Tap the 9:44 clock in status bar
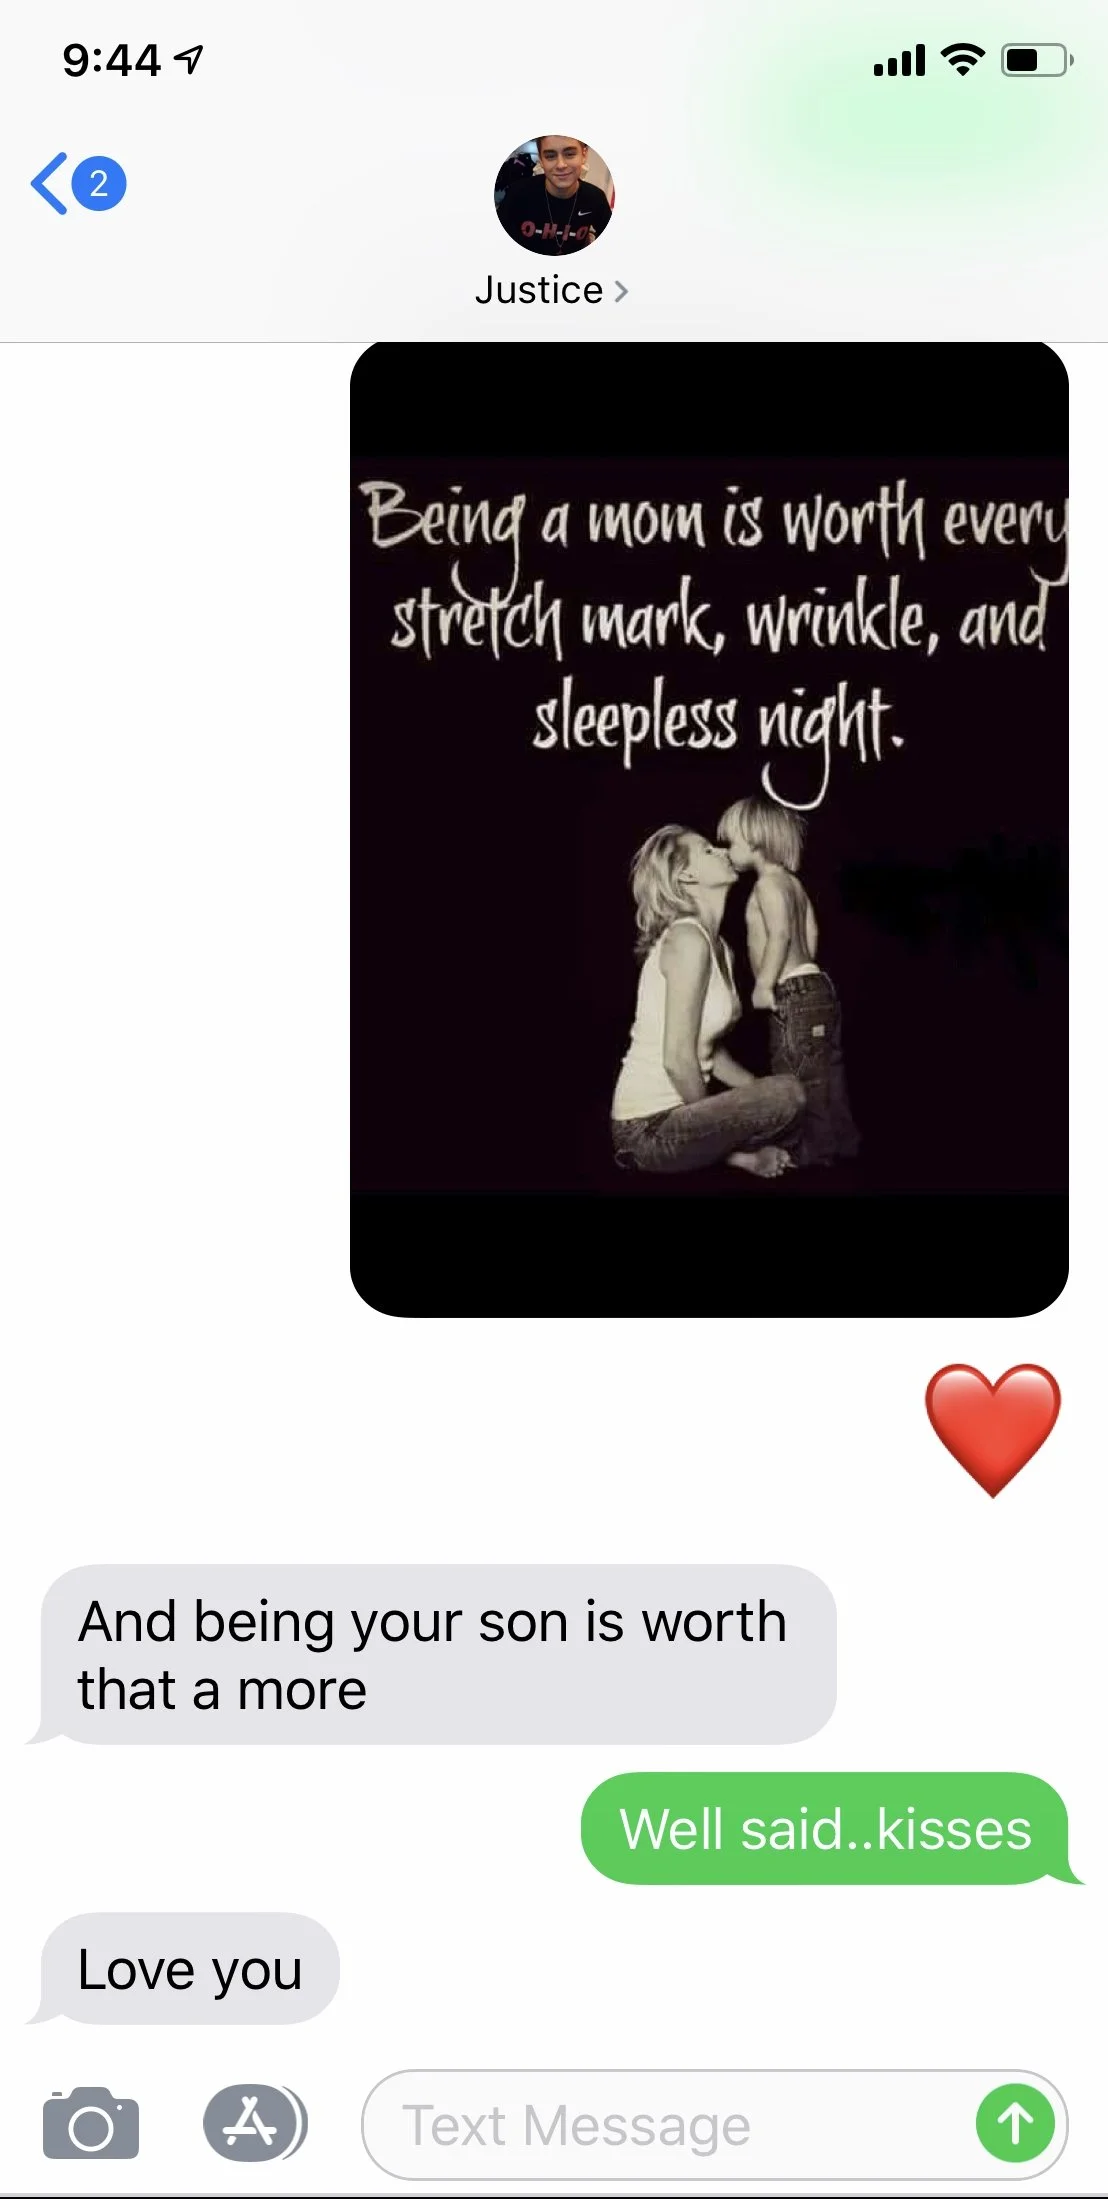 click(x=111, y=60)
